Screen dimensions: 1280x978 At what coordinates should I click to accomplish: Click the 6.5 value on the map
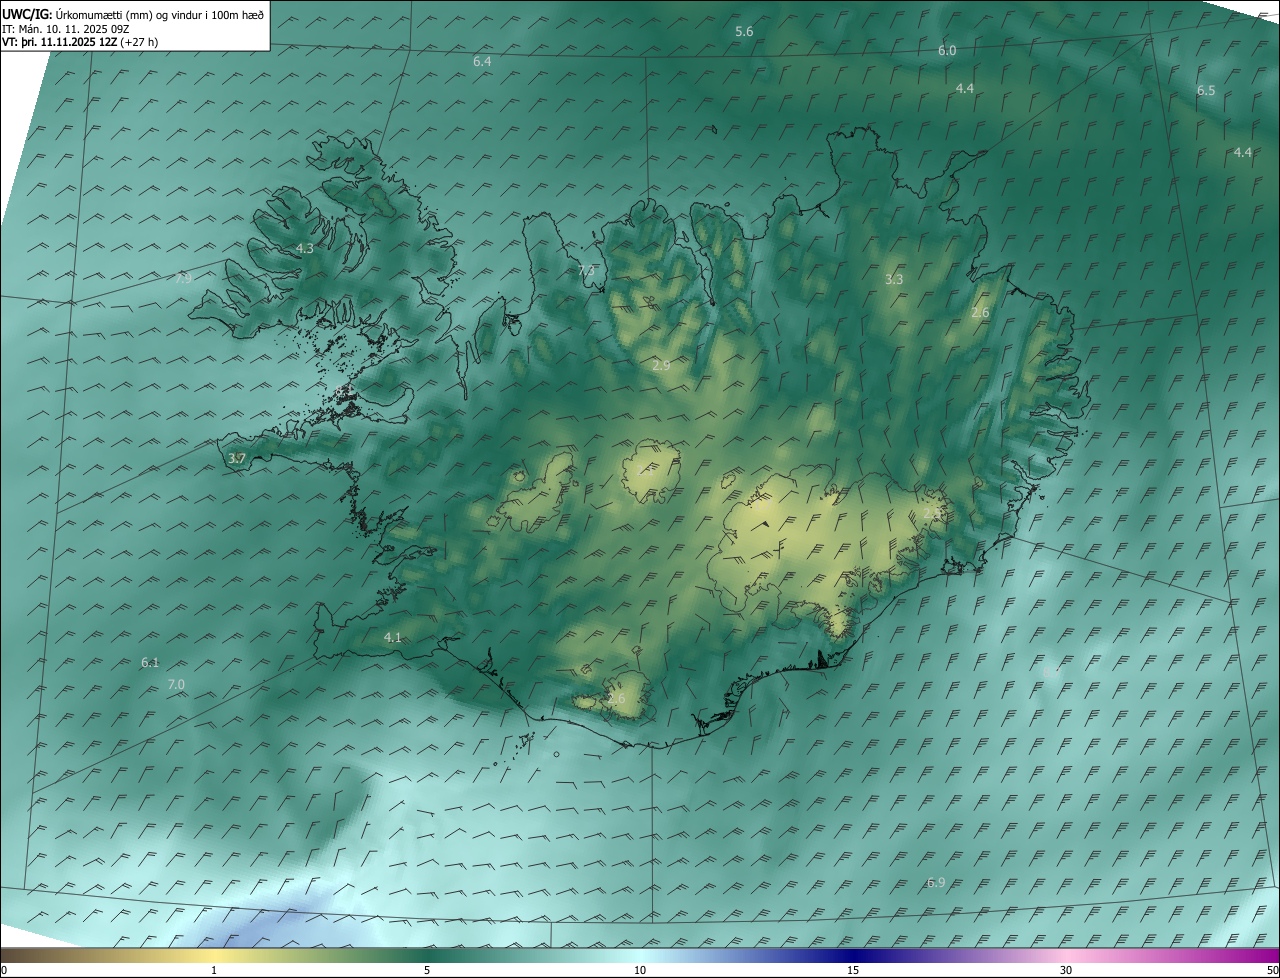1206,91
